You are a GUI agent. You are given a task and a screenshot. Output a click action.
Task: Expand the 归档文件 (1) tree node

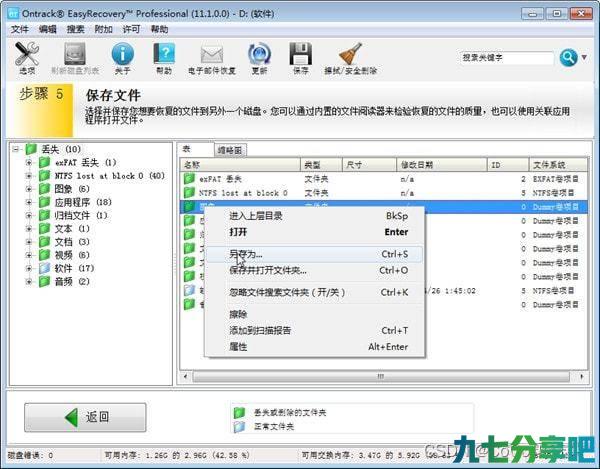28,215
